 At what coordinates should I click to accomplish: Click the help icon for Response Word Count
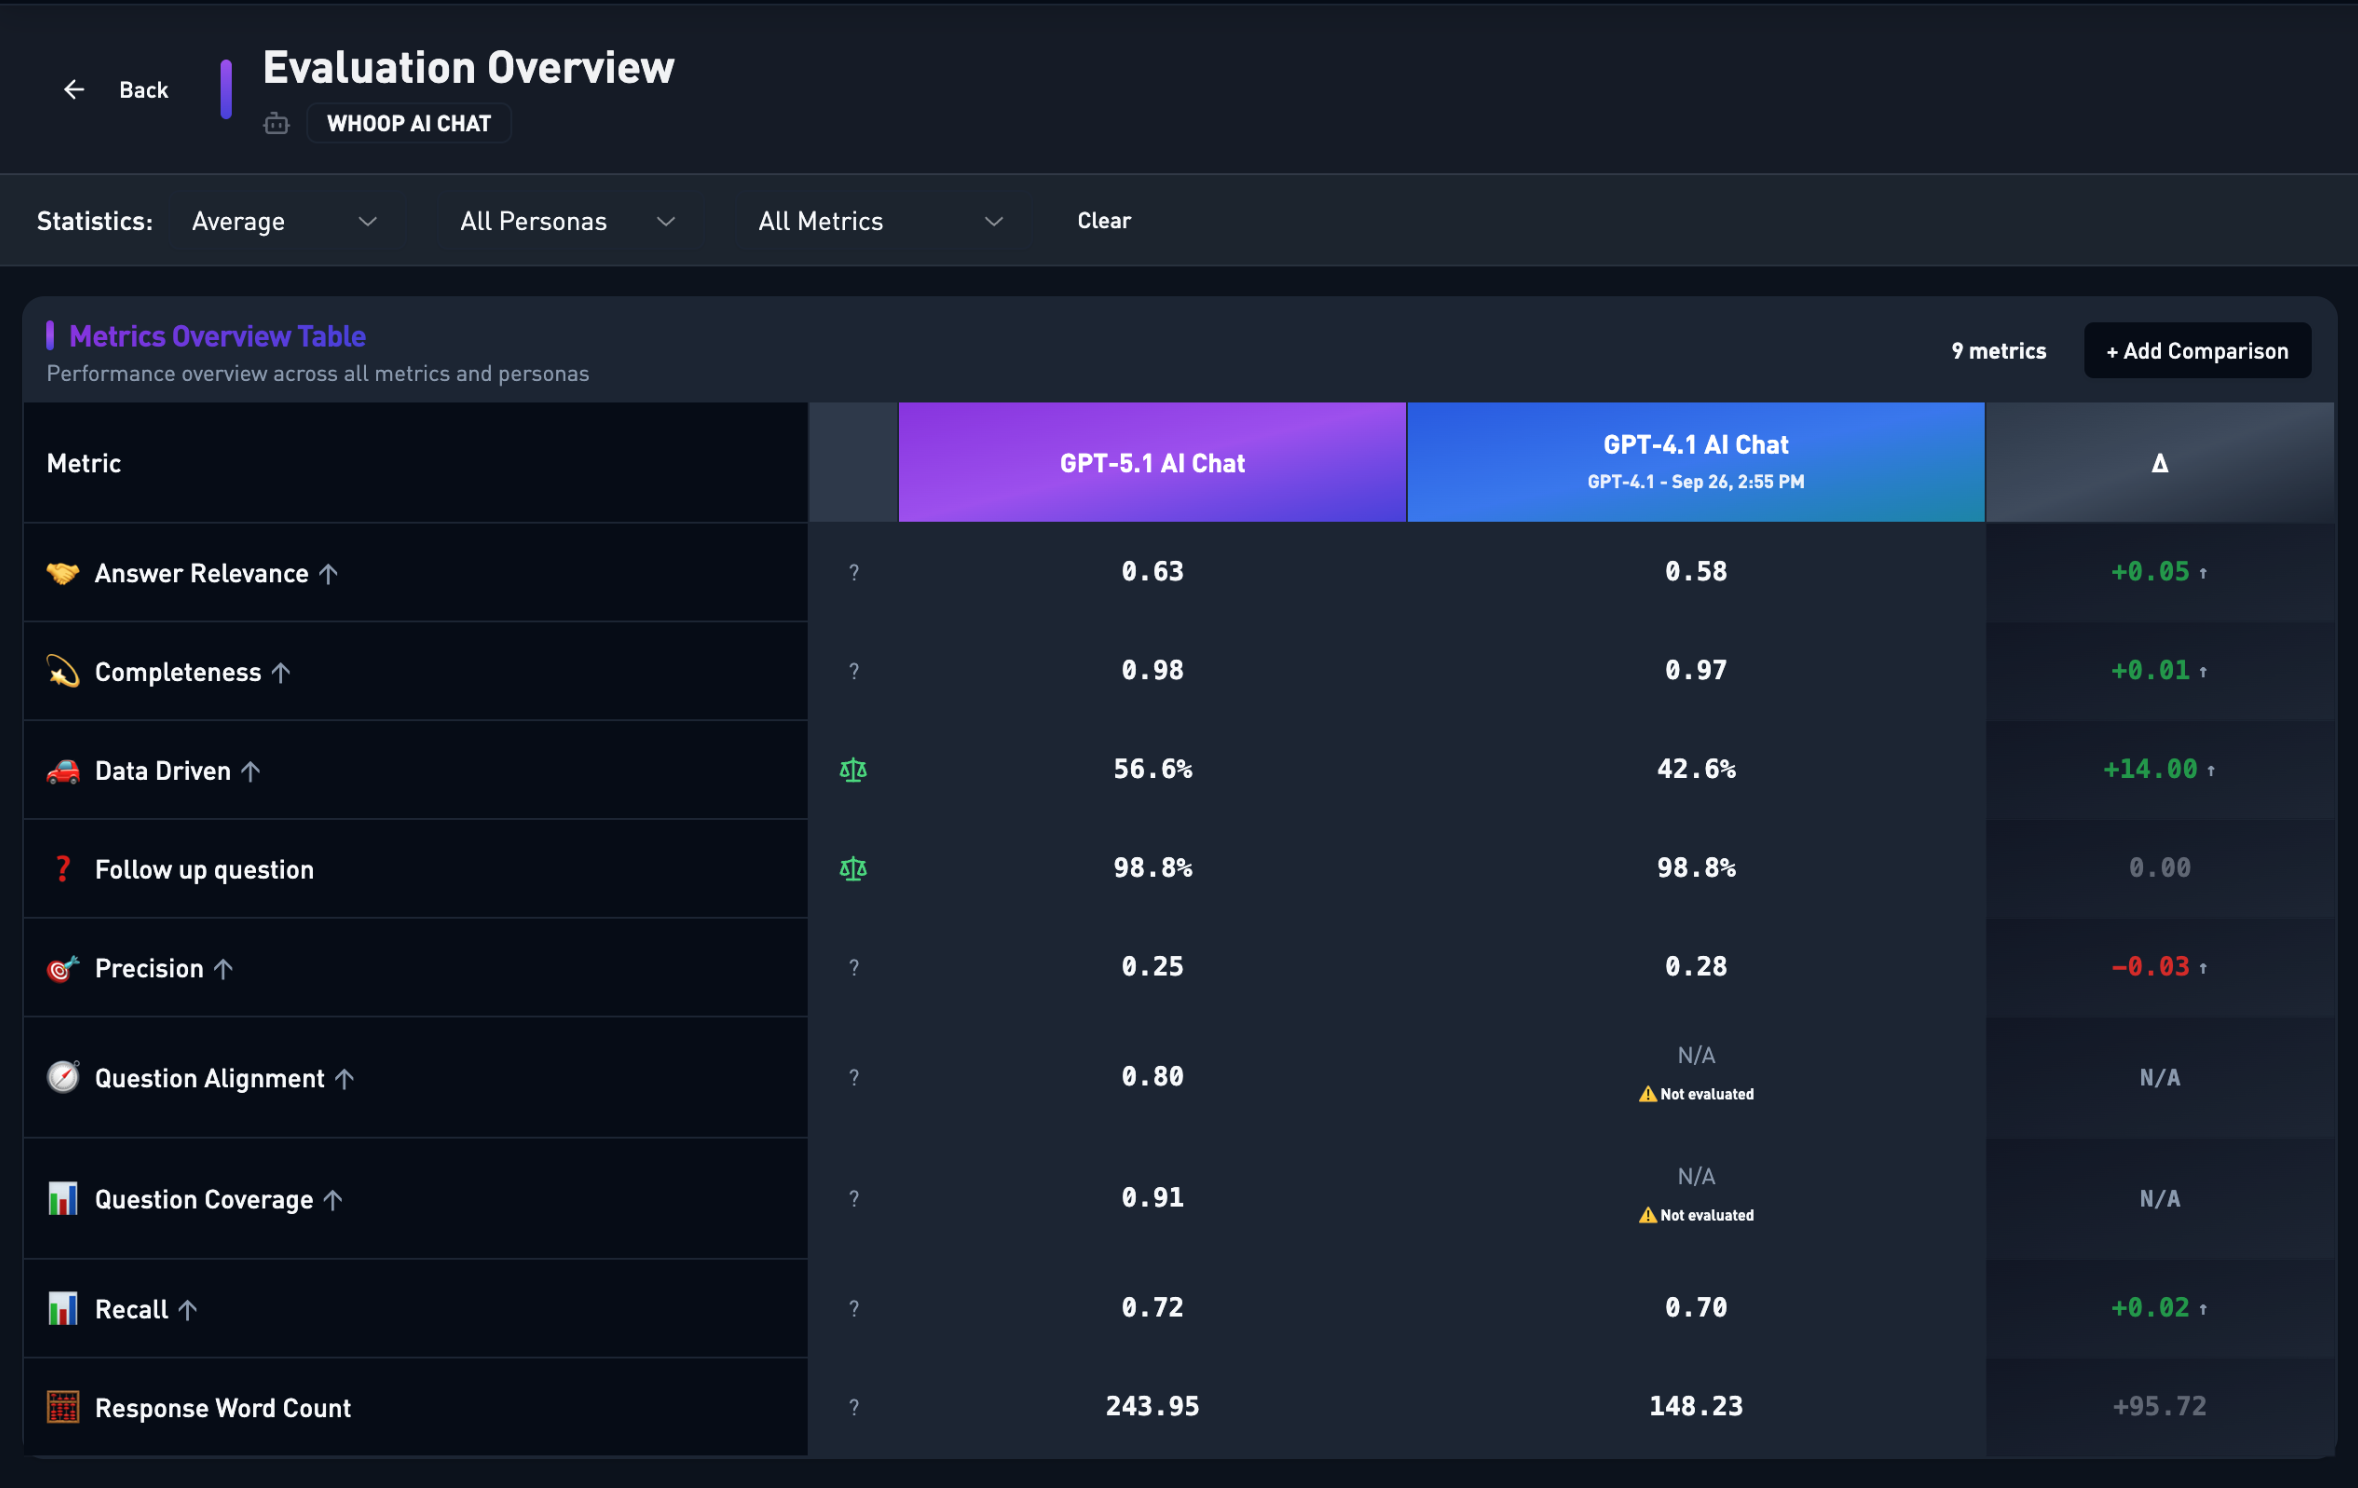854,1408
